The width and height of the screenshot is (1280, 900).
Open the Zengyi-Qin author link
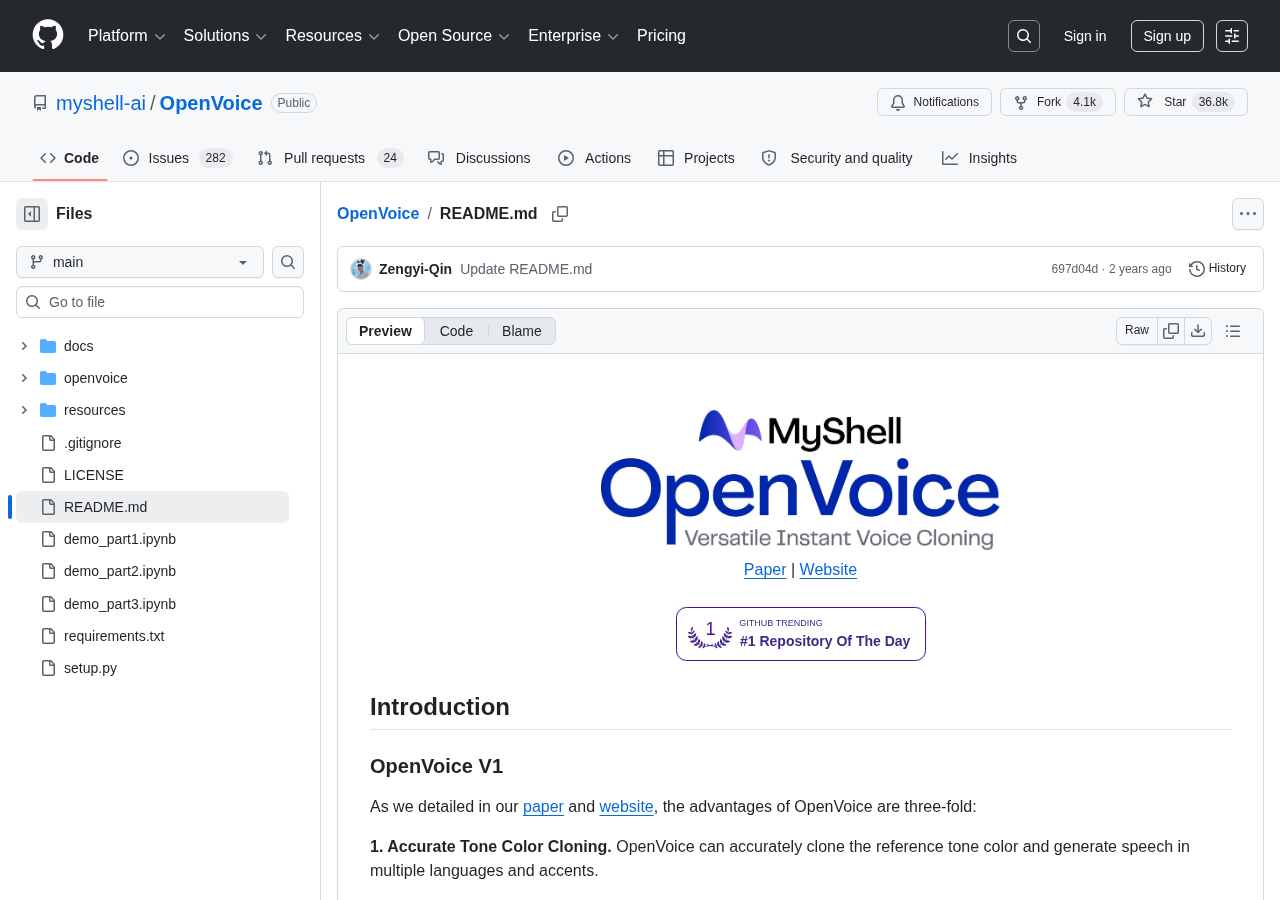point(415,269)
